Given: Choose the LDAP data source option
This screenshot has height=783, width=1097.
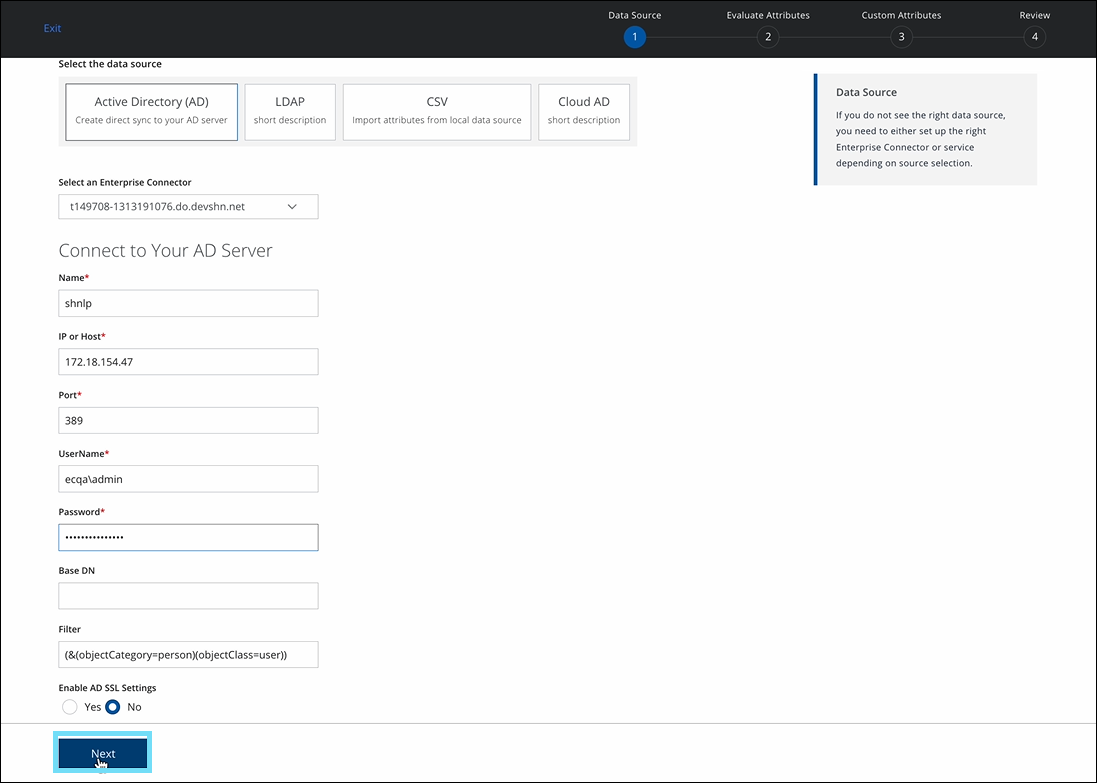Looking at the screenshot, I should pos(290,111).
